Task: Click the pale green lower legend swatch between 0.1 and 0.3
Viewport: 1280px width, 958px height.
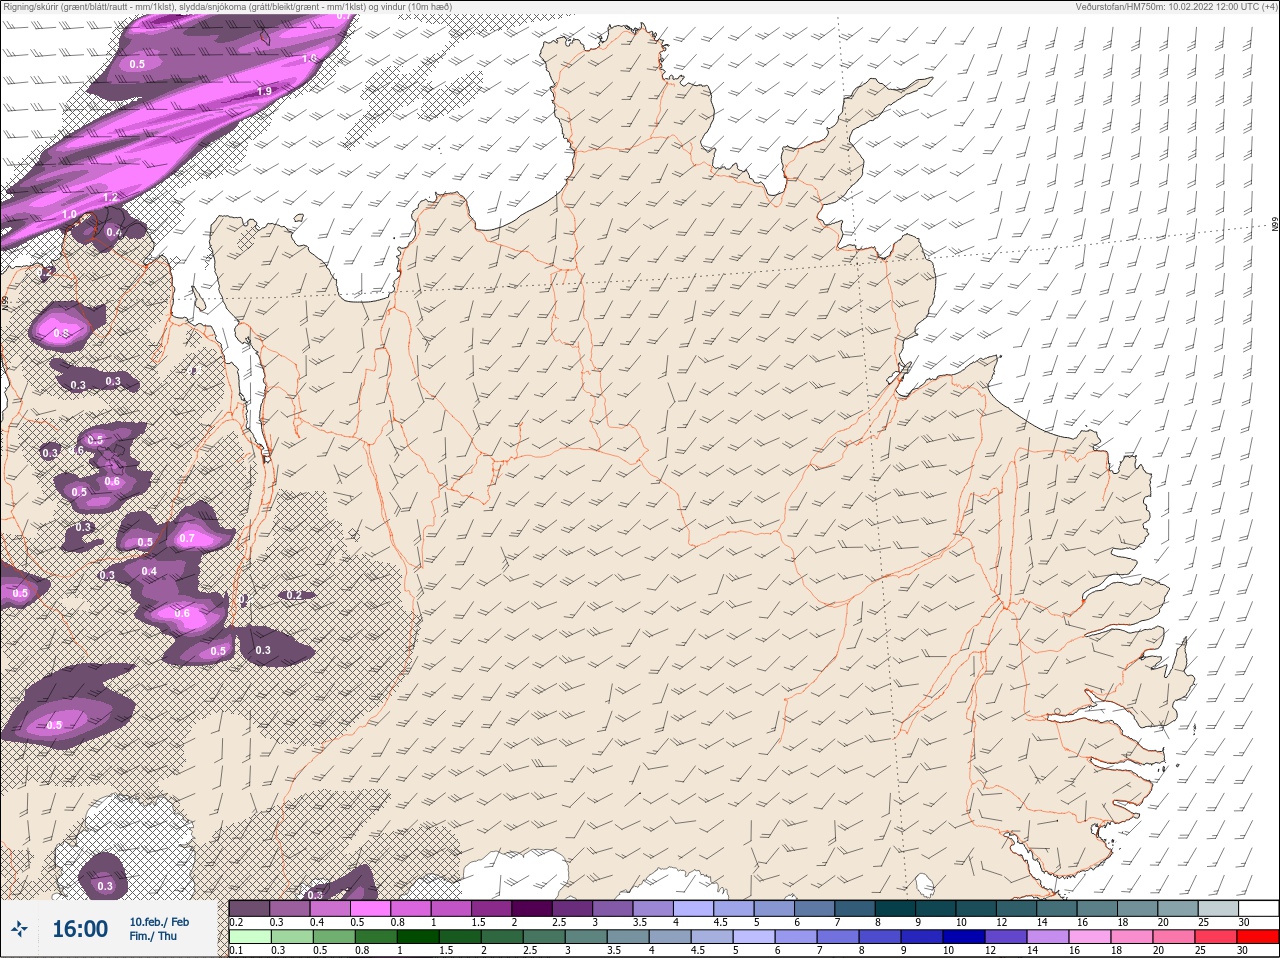Action: (250, 937)
